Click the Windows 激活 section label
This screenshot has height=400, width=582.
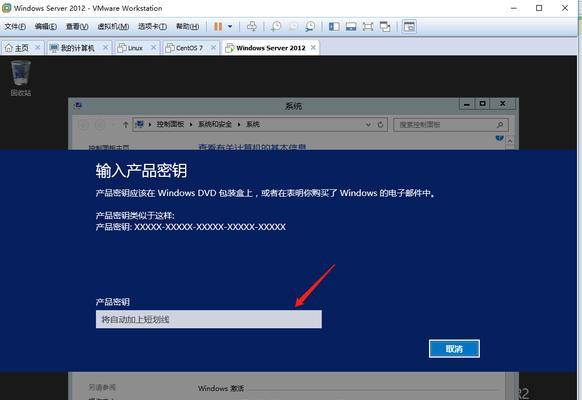click(220, 388)
